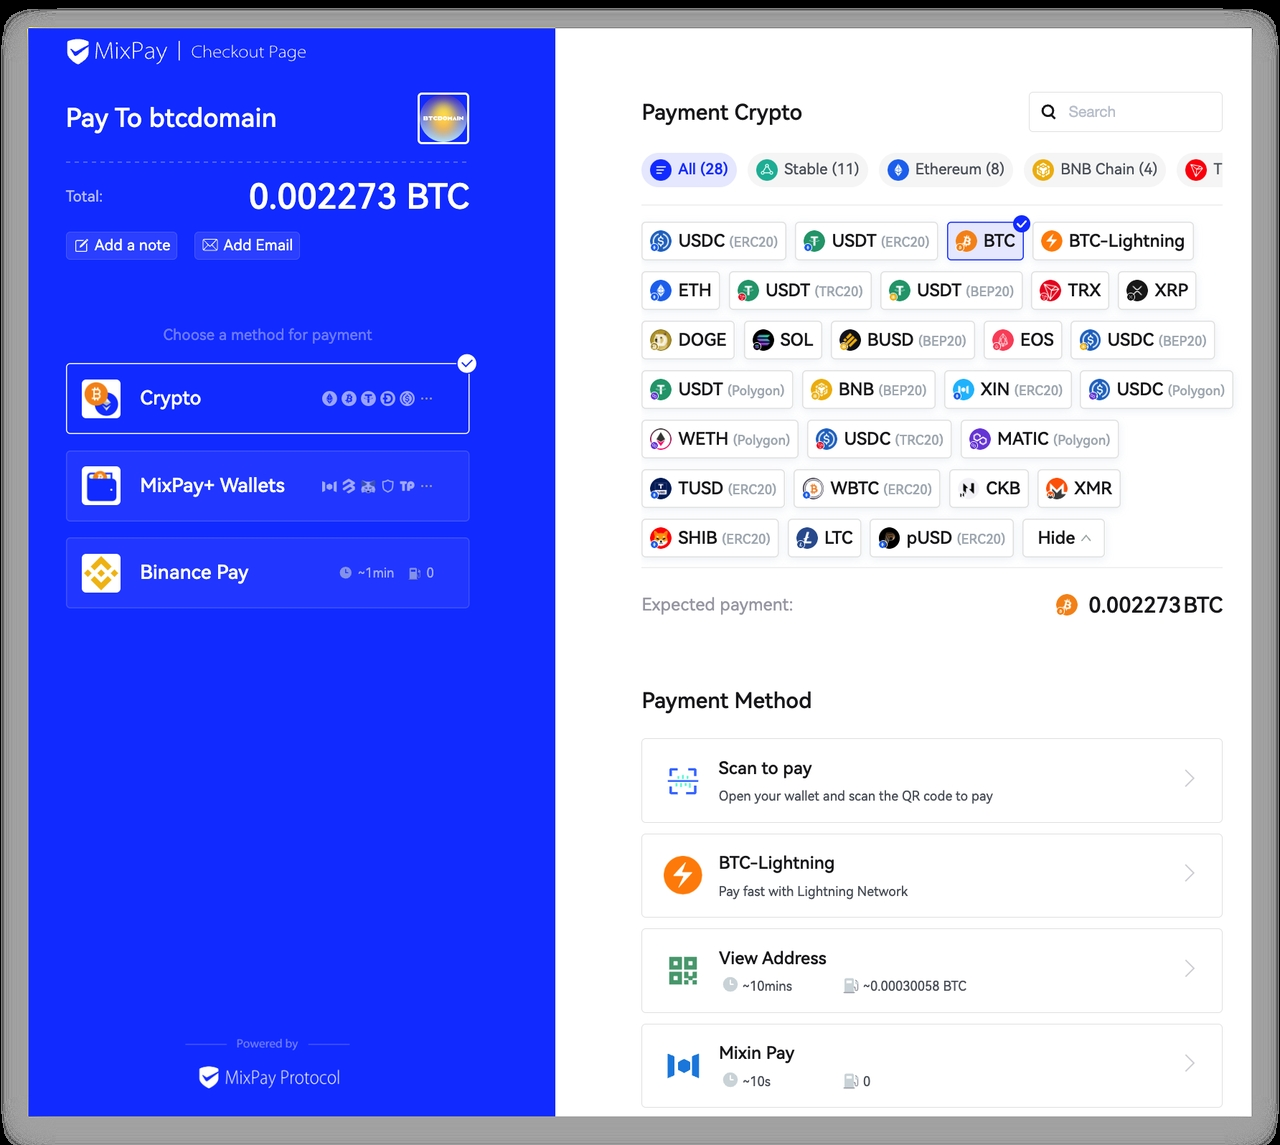The height and width of the screenshot is (1145, 1280).
Task: Click the Add Email button
Action: [247, 245]
